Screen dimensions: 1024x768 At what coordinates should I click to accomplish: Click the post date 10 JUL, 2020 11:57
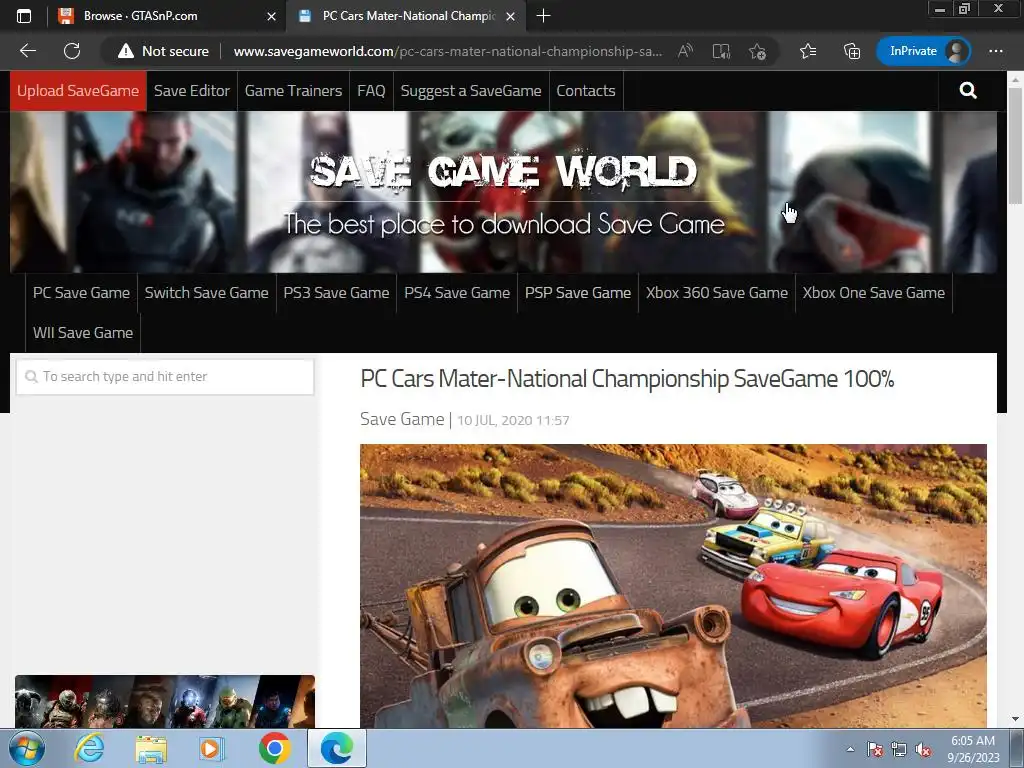tap(513, 421)
